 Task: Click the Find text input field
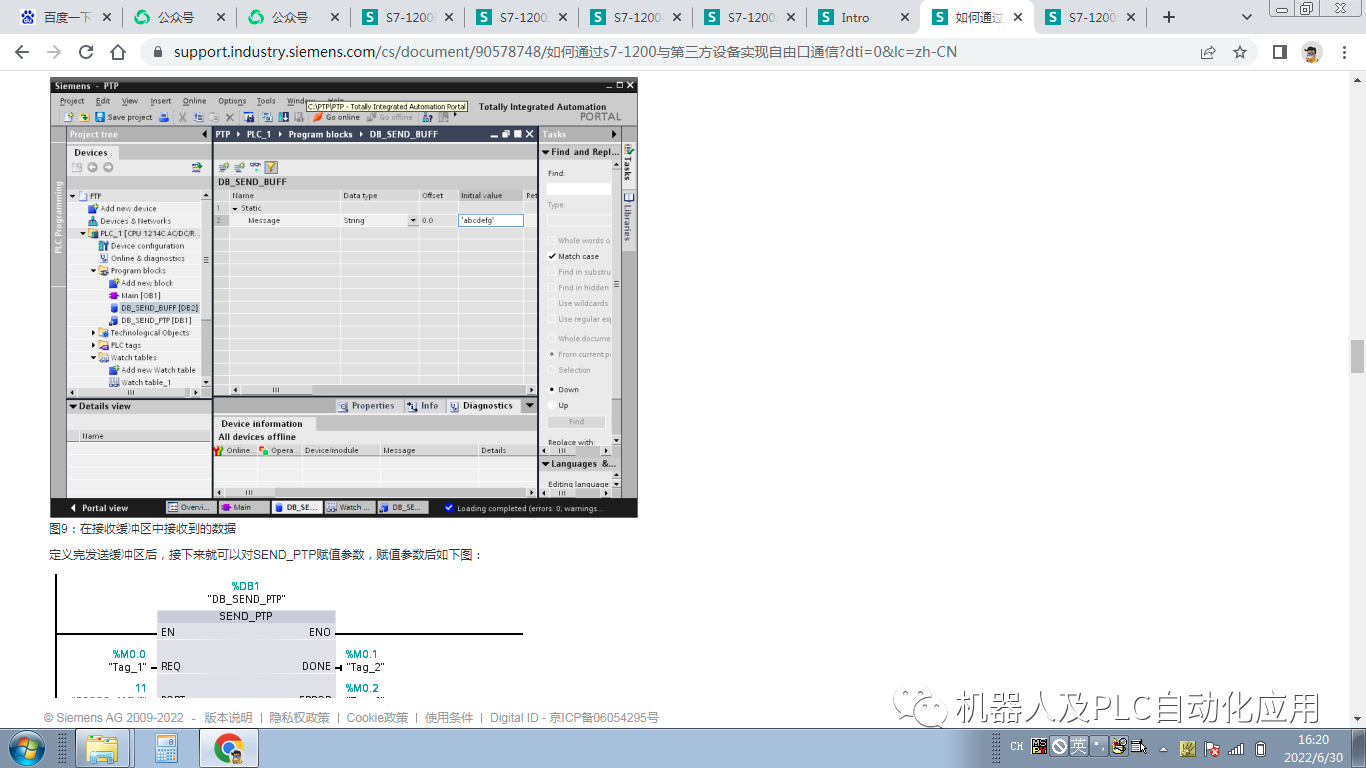point(578,188)
